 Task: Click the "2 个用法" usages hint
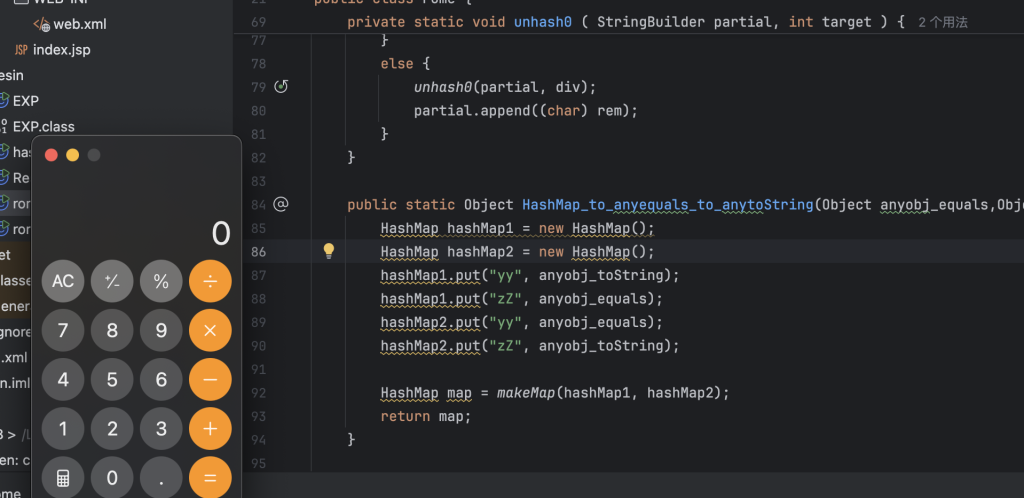(x=943, y=22)
